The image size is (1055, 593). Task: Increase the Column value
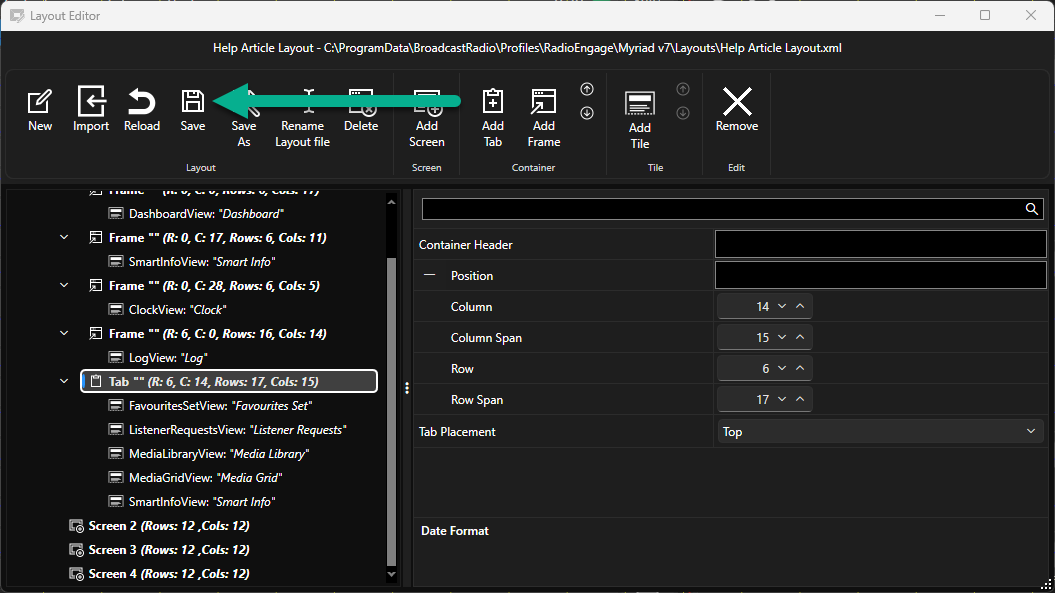(x=800, y=306)
